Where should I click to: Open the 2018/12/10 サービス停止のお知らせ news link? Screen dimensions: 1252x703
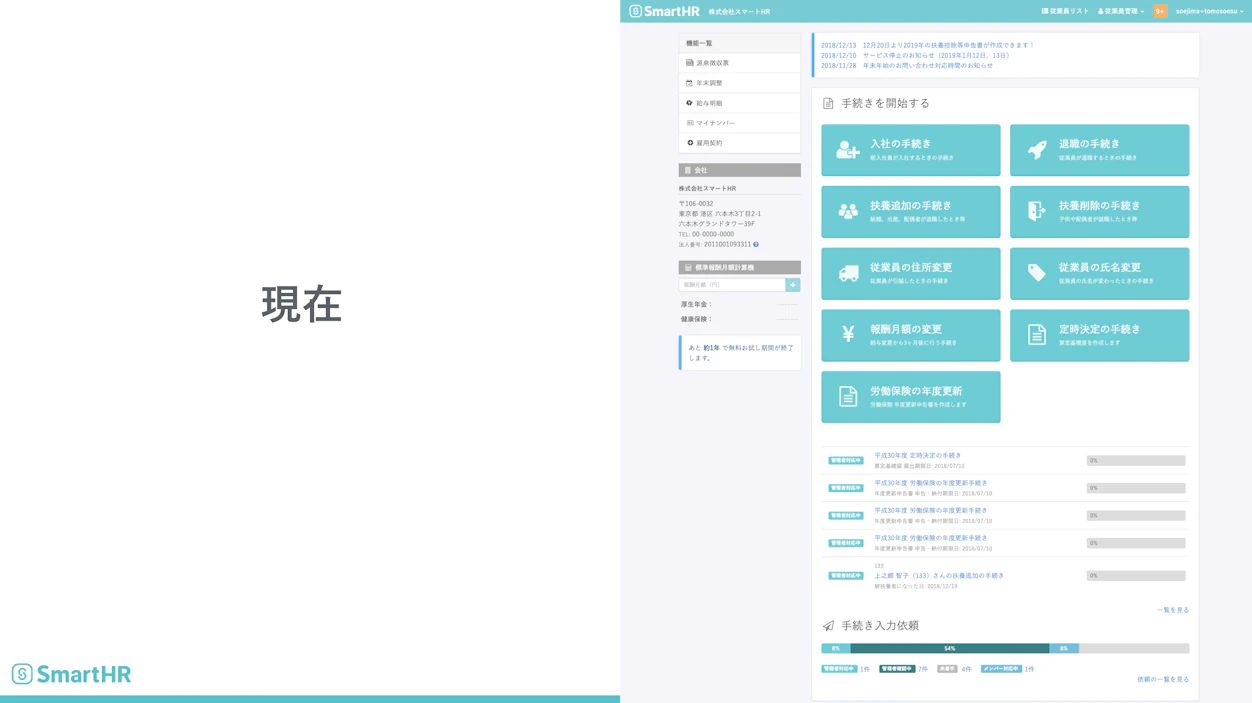click(x=915, y=55)
